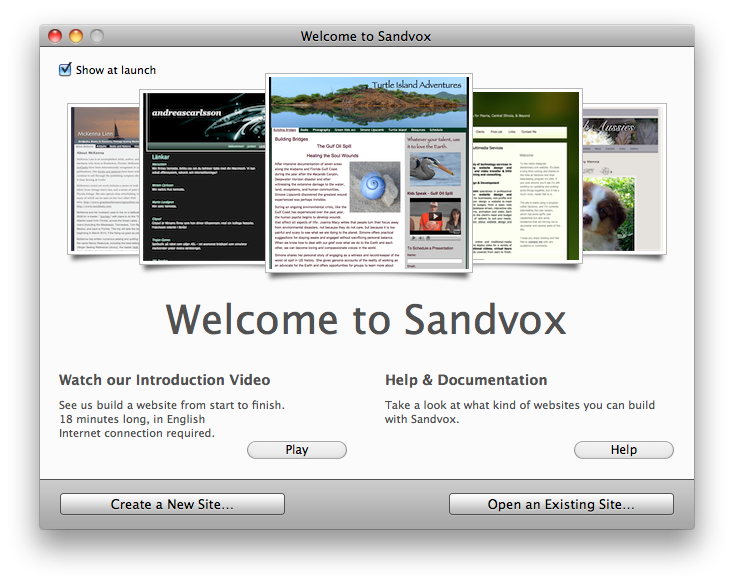Select the Aussies puppy site thumbnail
The height and width of the screenshot is (584, 734).
click(624, 179)
